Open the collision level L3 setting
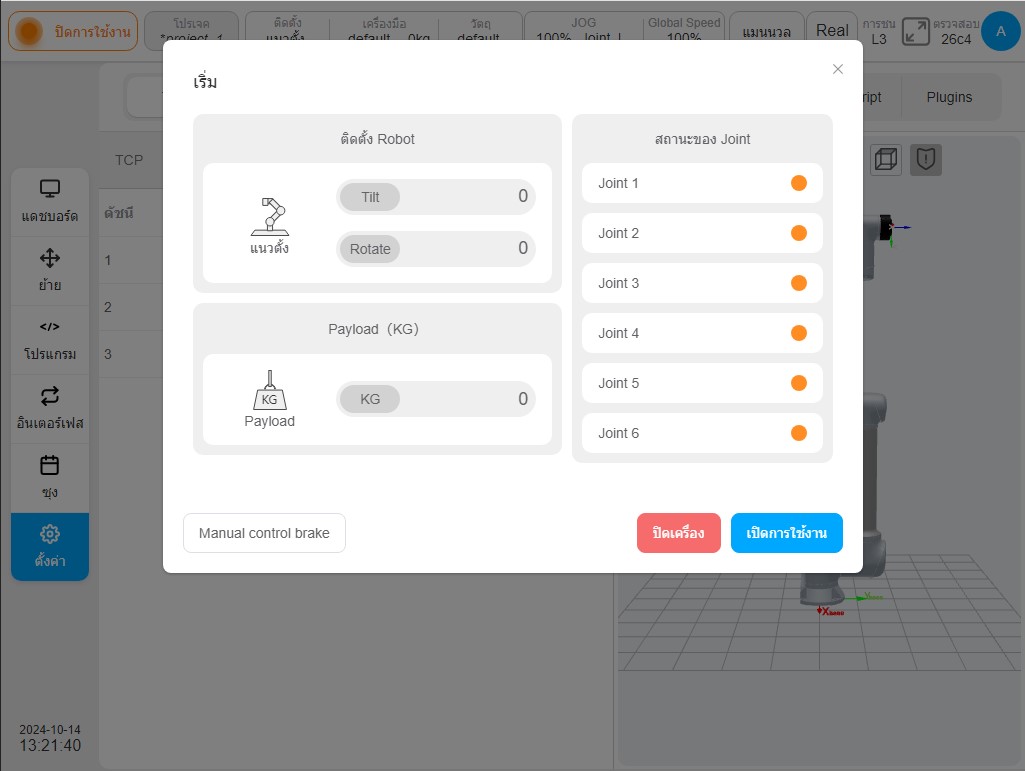This screenshot has width=1025, height=771. pyautogui.click(x=879, y=31)
